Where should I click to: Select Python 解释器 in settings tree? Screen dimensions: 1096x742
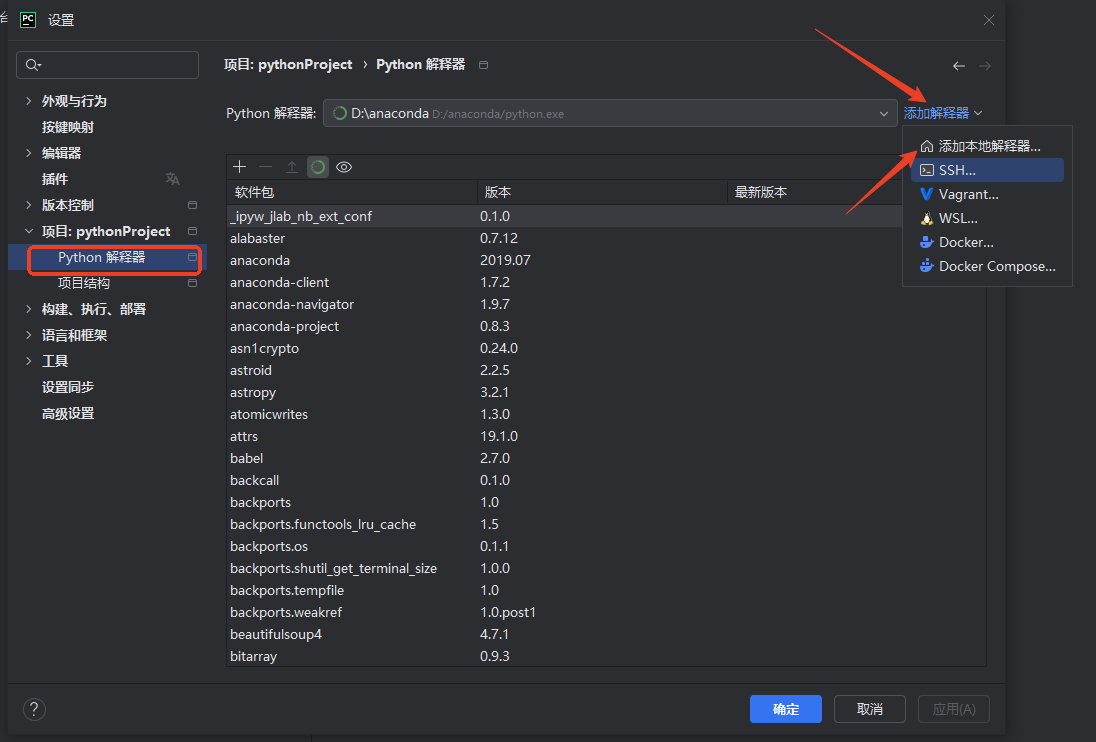(101, 257)
